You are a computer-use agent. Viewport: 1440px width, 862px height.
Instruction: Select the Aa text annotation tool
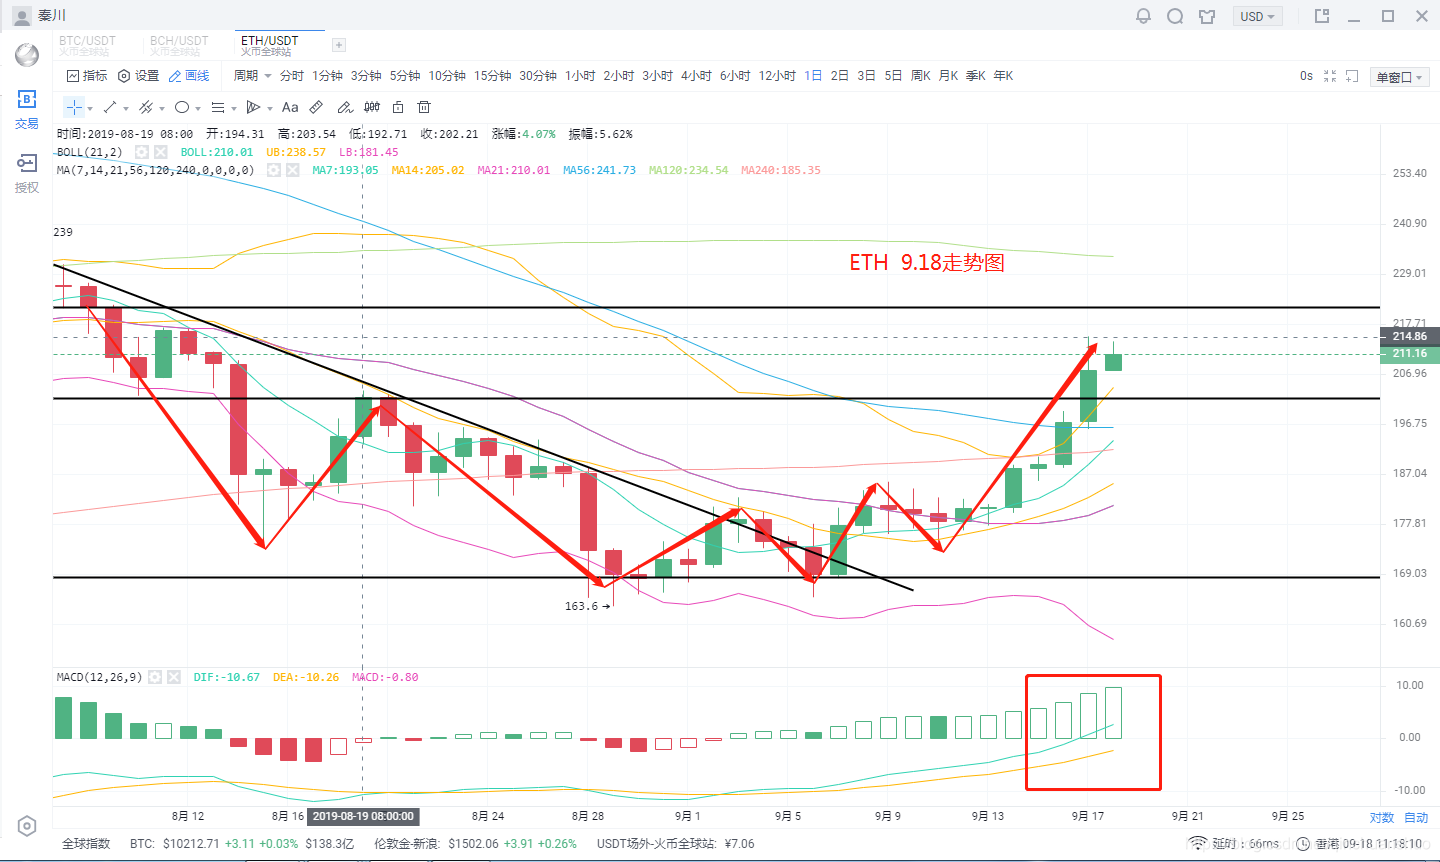tap(290, 107)
